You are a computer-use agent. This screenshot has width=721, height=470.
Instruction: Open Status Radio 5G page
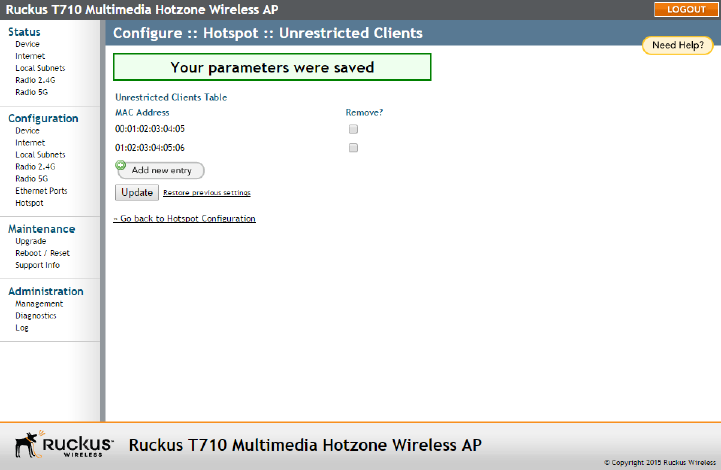click(x=31, y=92)
